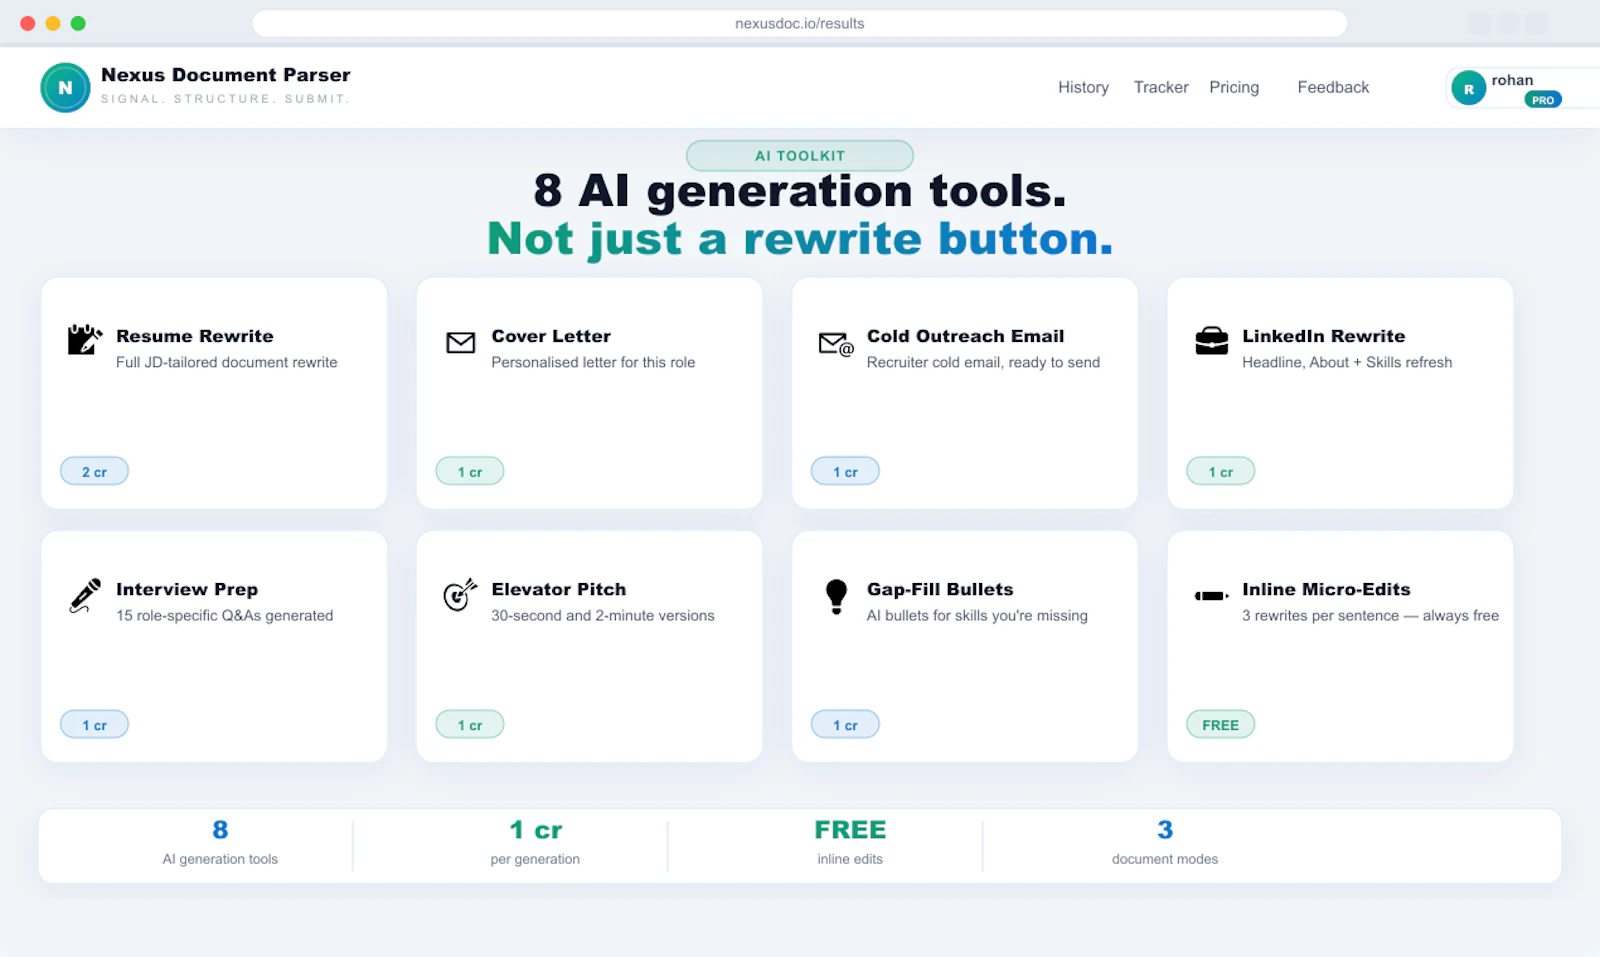Select the Interview Prep title
Screen dimensions: 1600x957
pos(187,589)
